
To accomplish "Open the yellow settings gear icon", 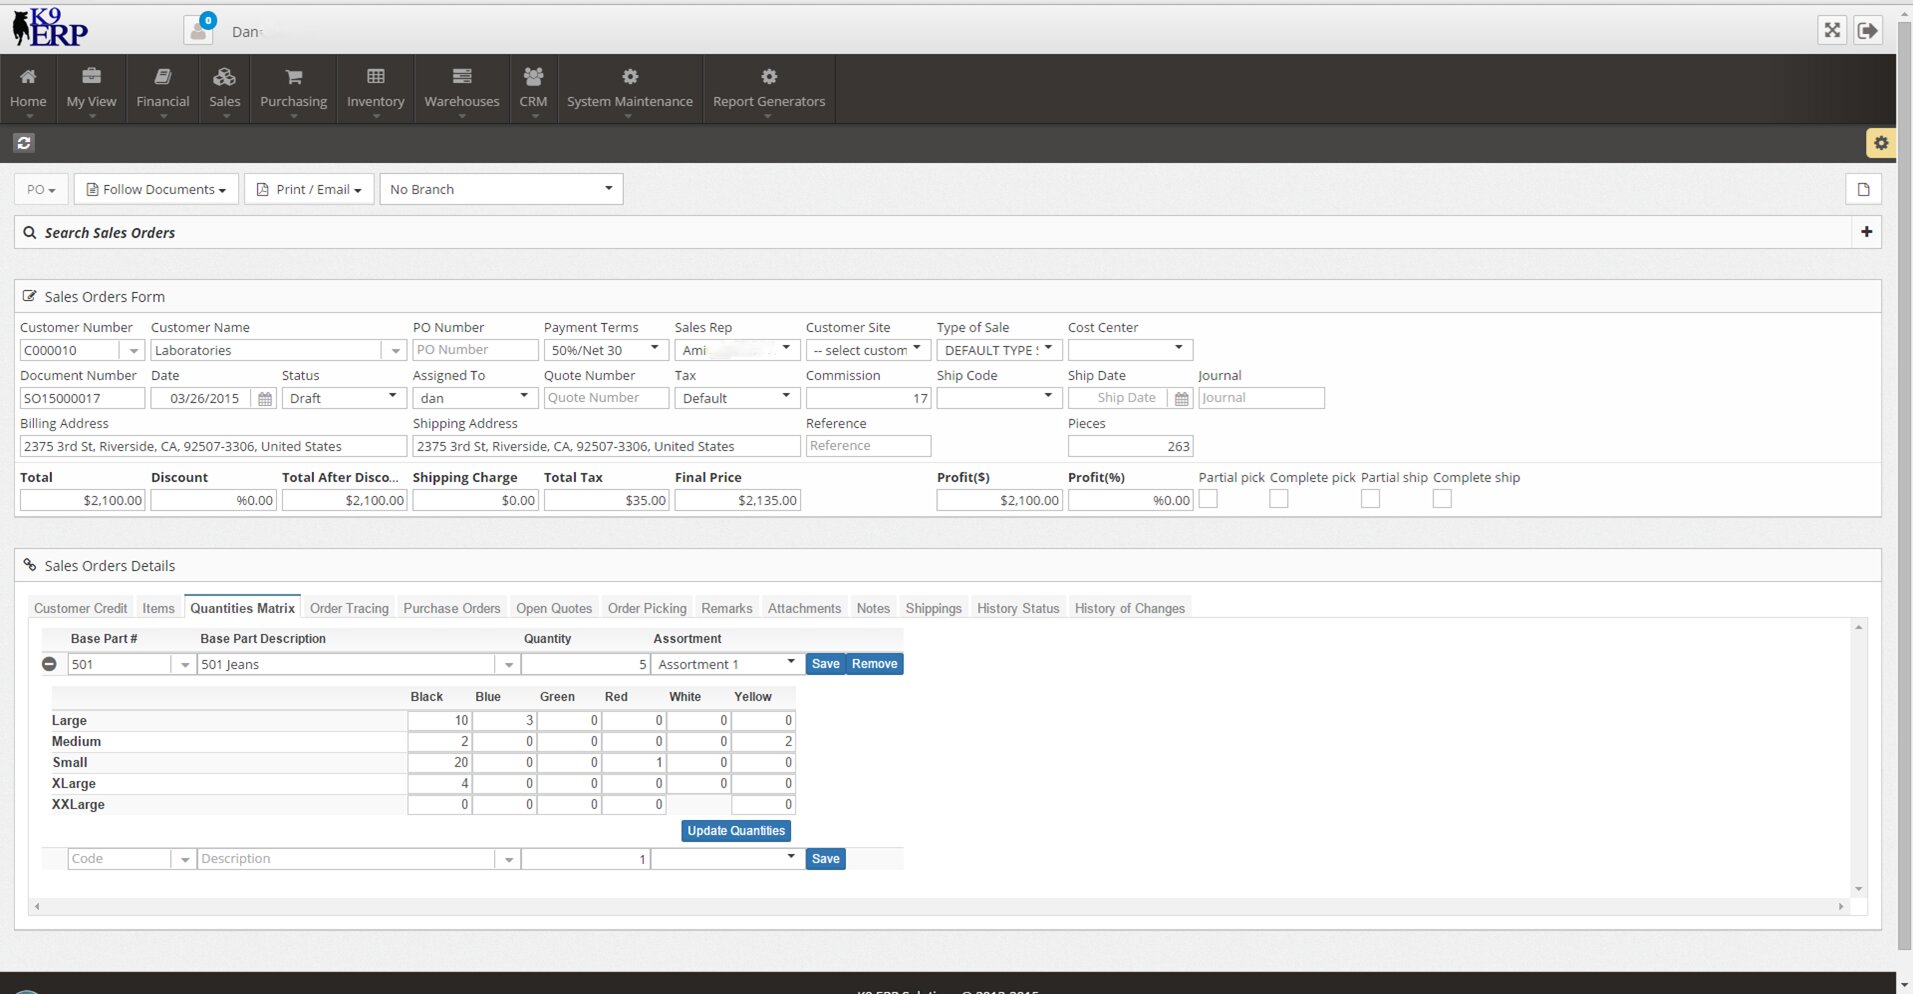I will coord(1880,143).
